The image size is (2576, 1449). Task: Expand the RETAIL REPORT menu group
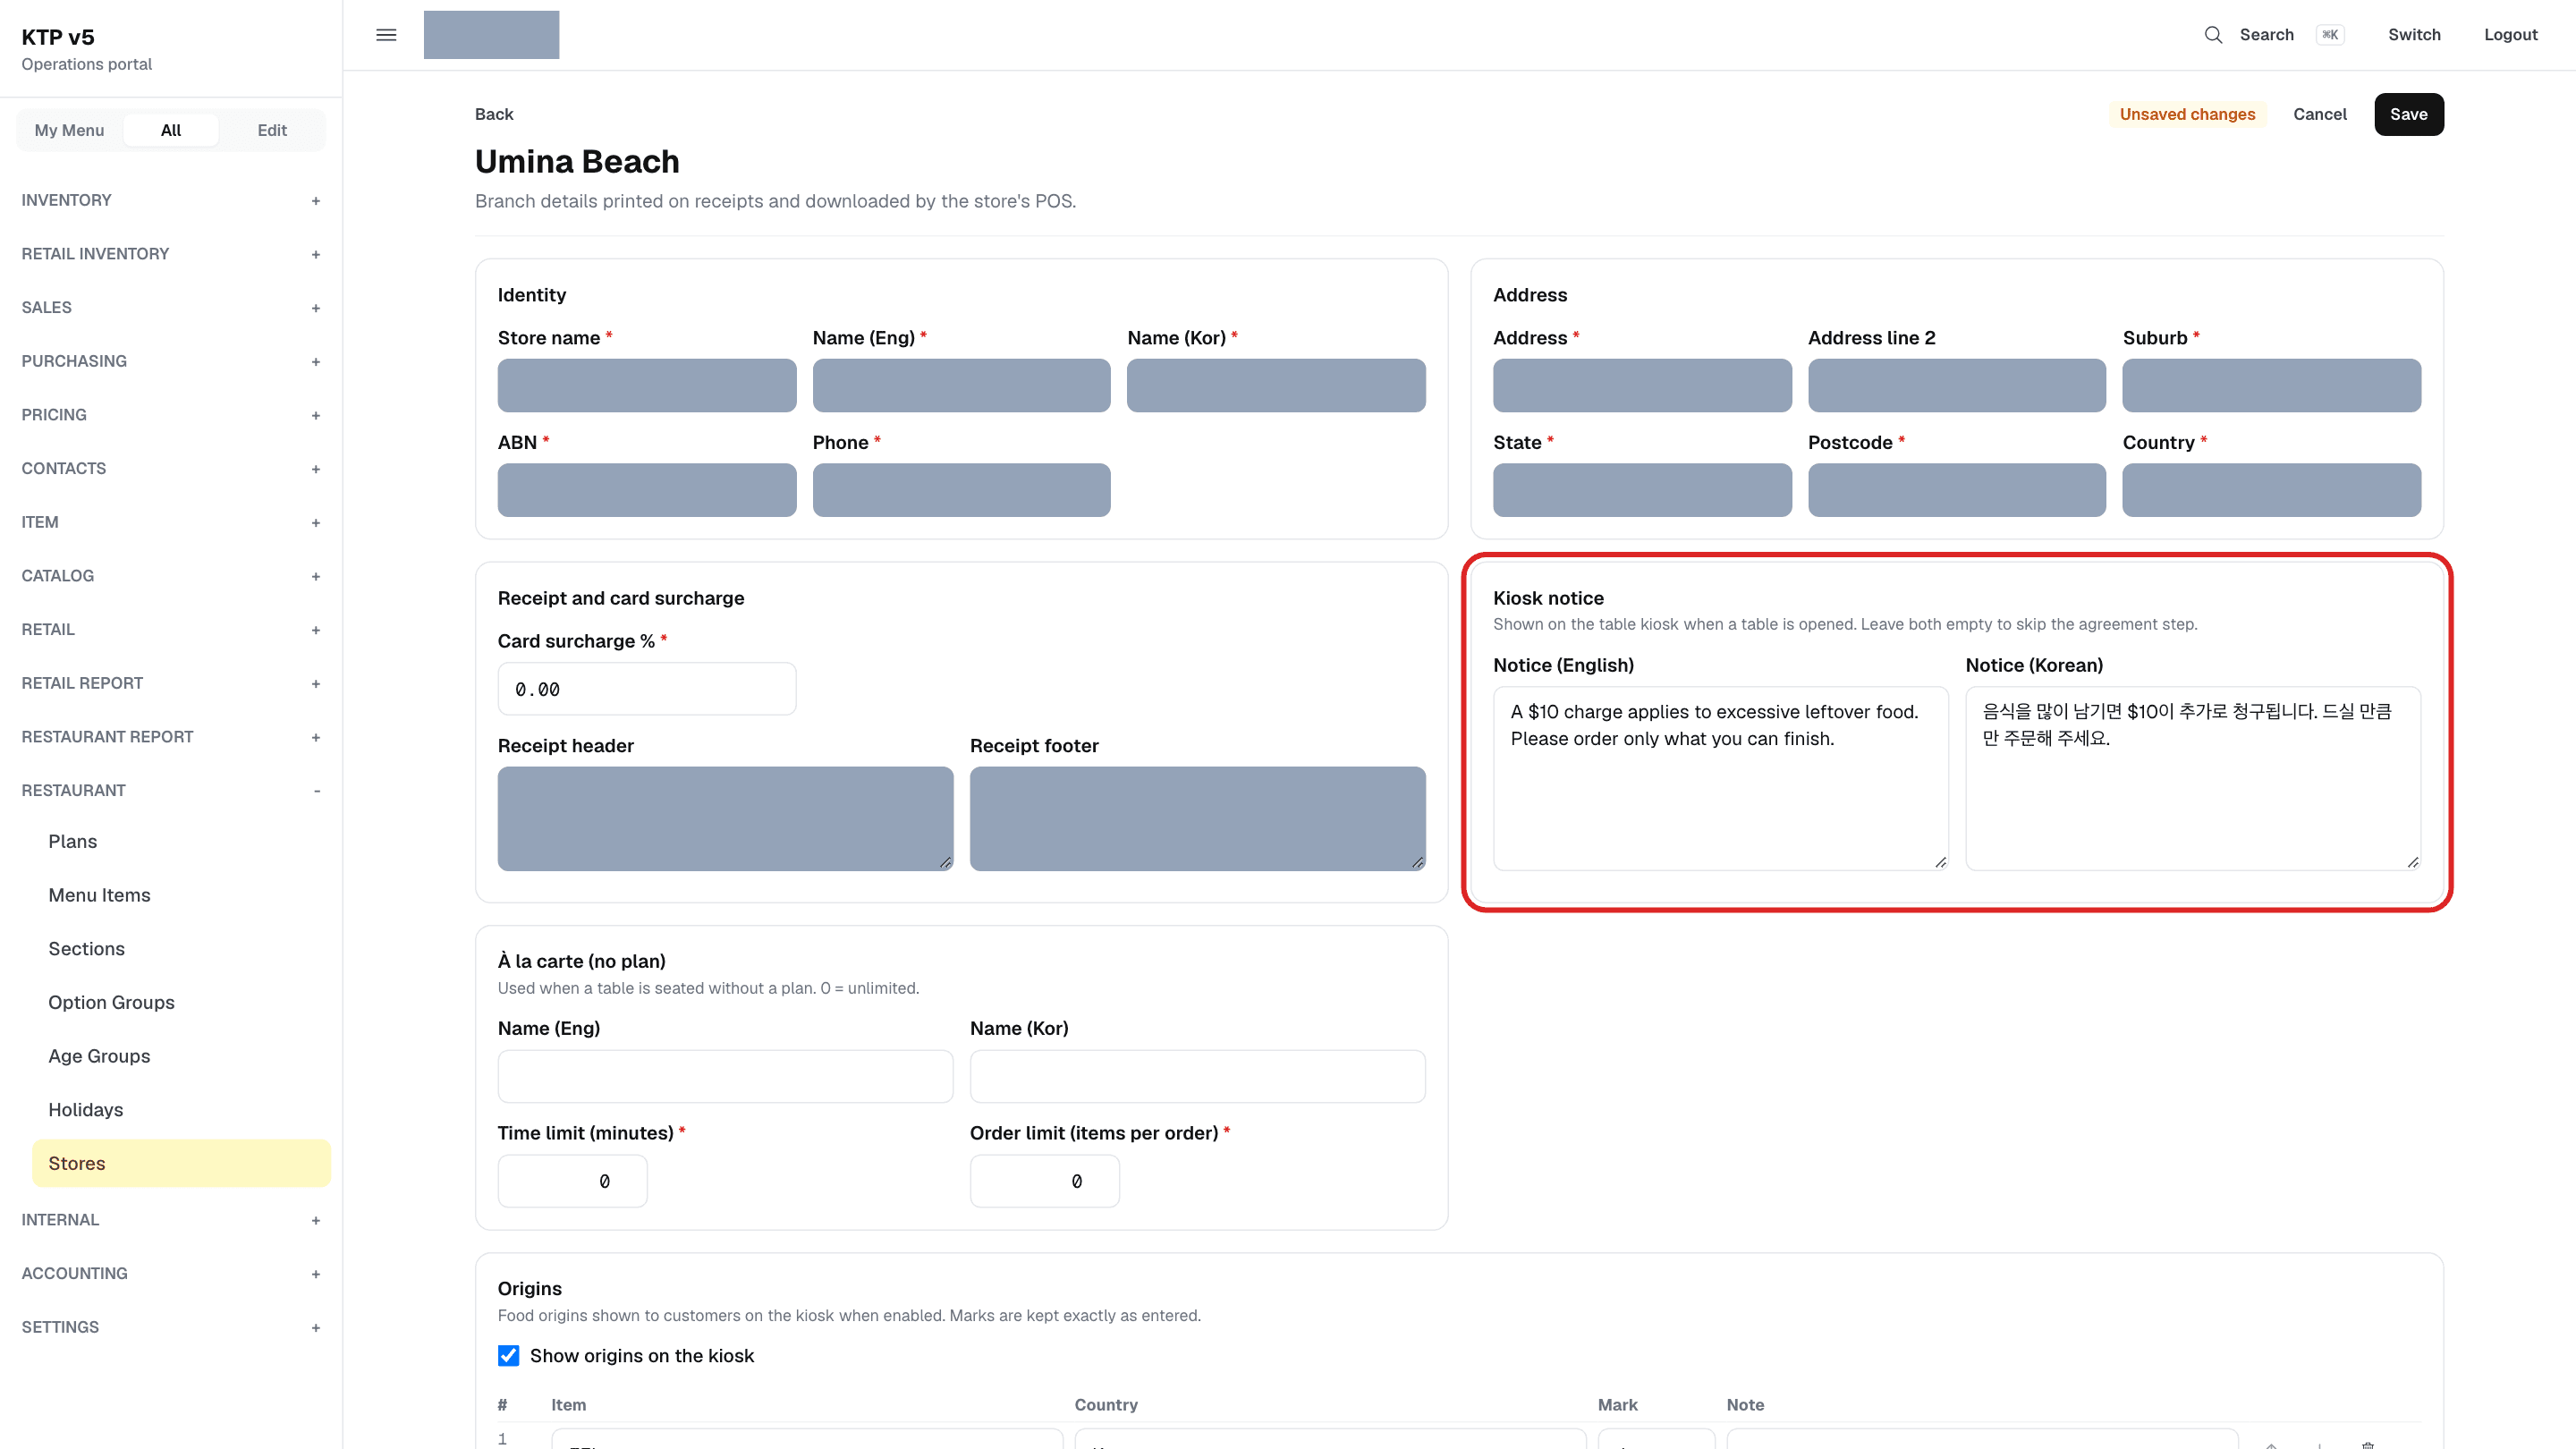(171, 683)
